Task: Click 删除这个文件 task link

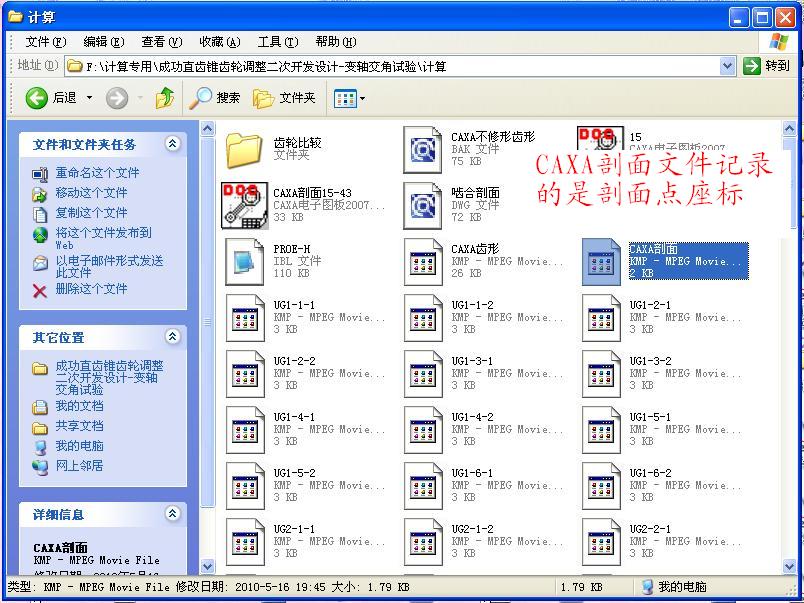Action: (91, 289)
